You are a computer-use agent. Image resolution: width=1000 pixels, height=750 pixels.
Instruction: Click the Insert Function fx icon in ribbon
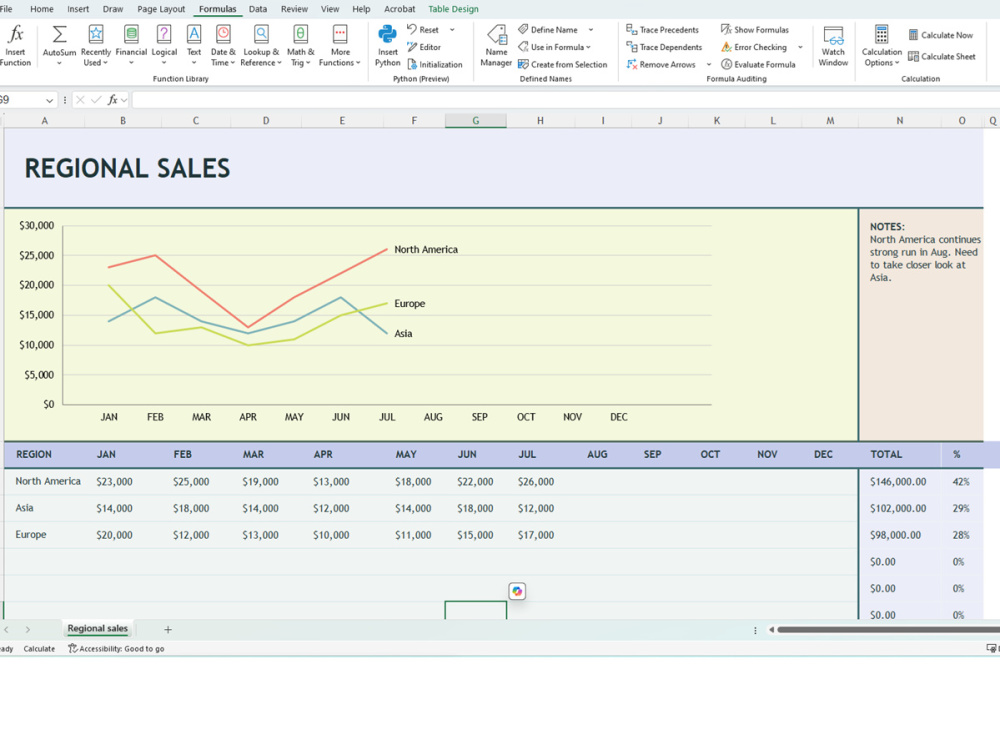click(16, 34)
